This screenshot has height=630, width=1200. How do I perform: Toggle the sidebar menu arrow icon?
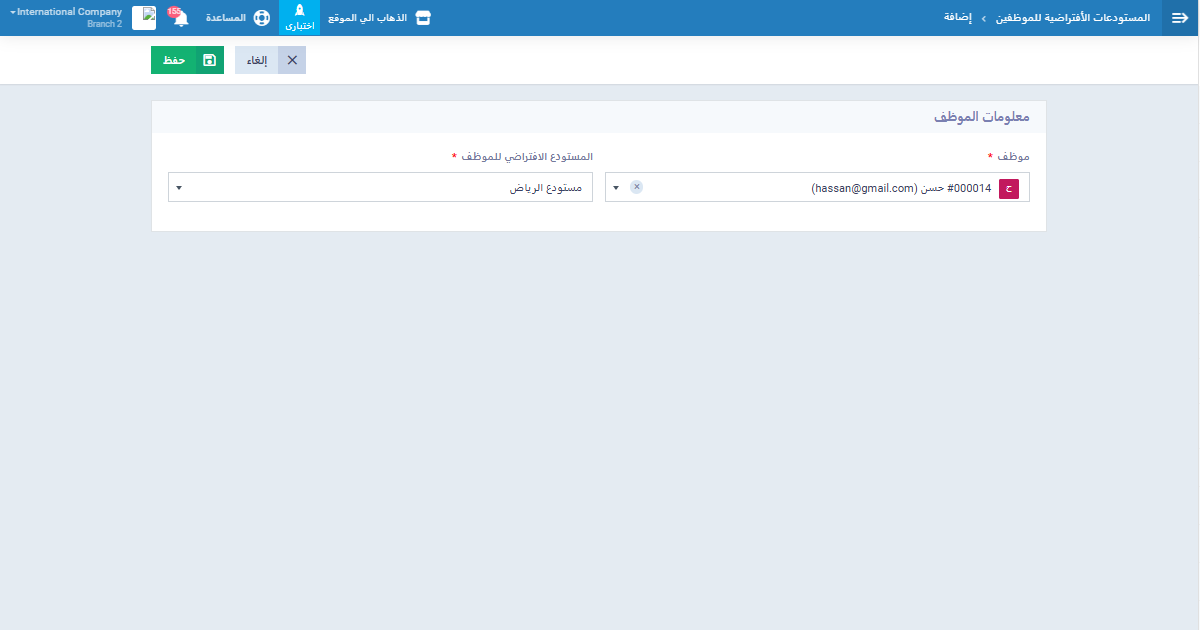(1179, 18)
